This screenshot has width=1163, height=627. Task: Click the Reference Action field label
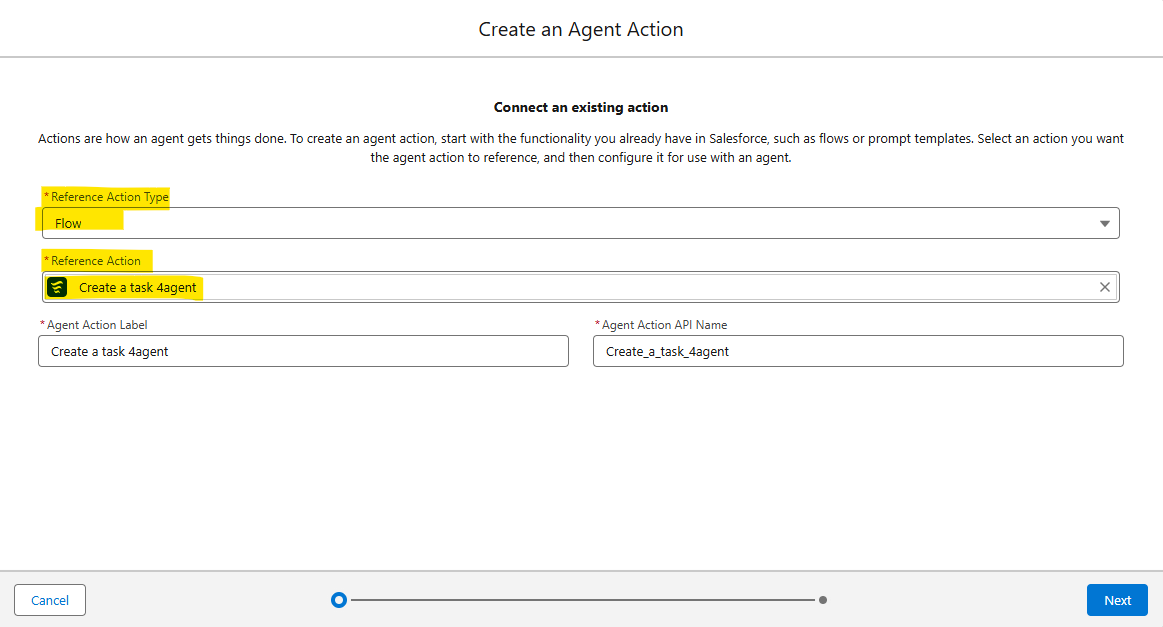(x=95, y=261)
